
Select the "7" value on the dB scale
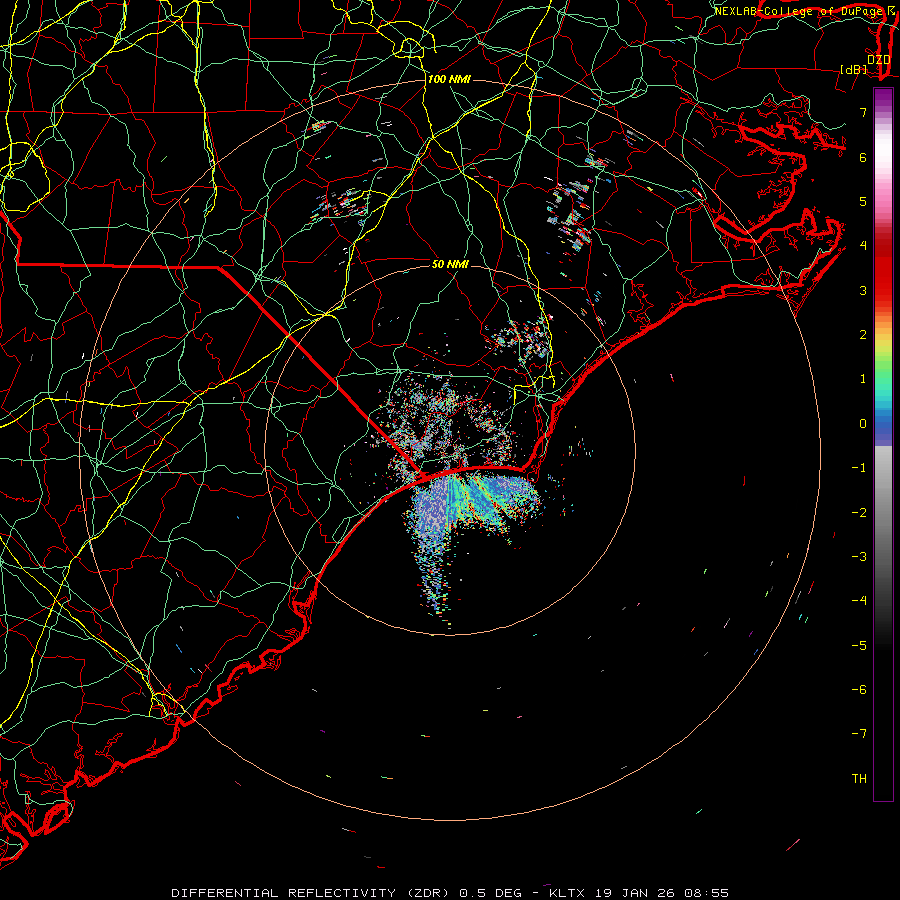863,112
